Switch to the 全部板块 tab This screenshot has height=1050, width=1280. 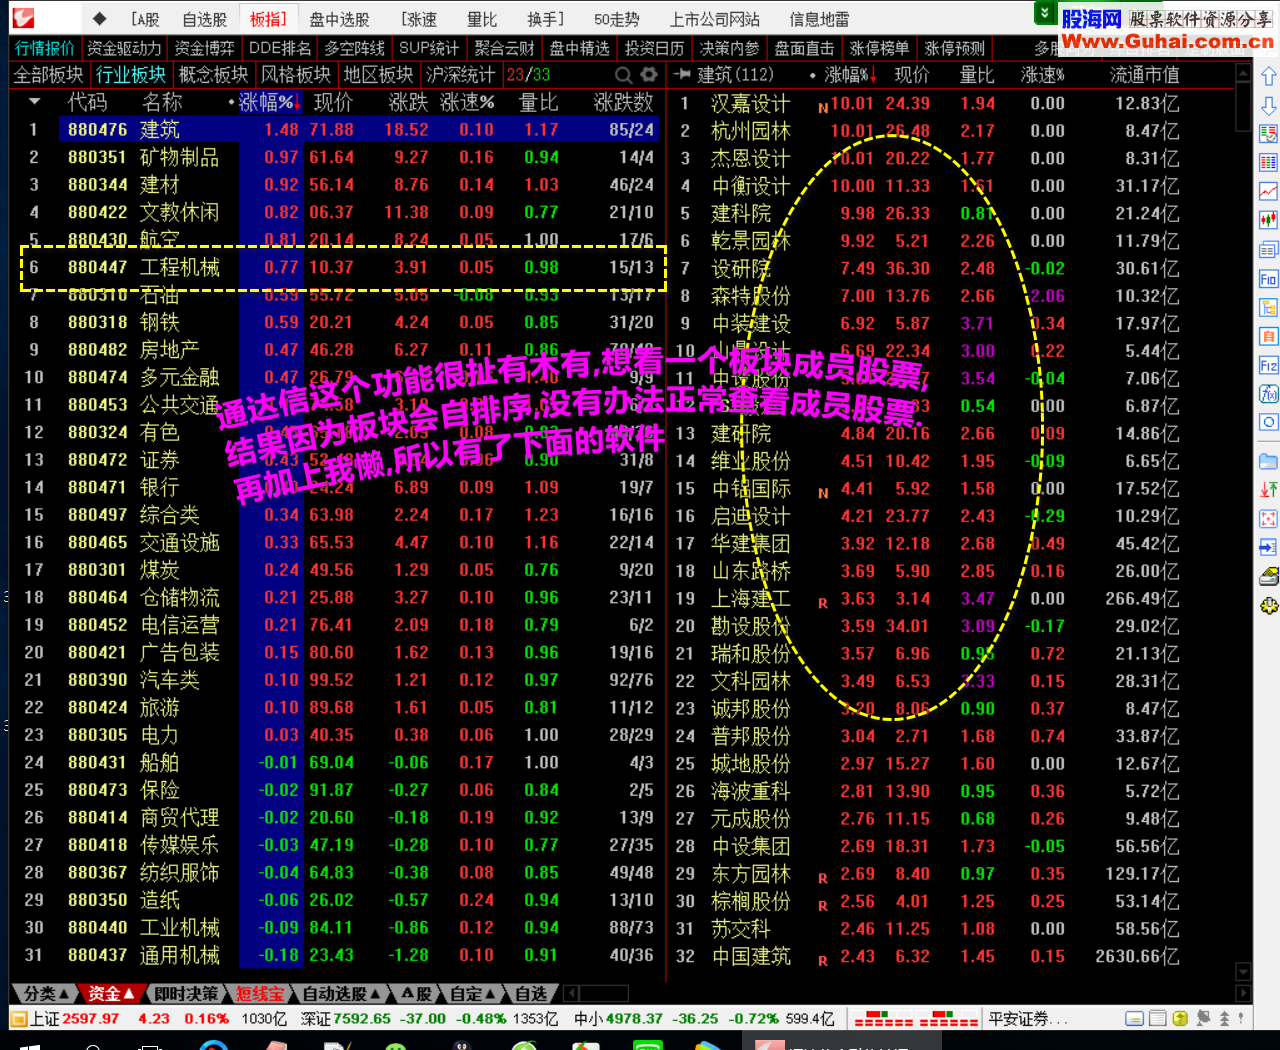coord(48,75)
